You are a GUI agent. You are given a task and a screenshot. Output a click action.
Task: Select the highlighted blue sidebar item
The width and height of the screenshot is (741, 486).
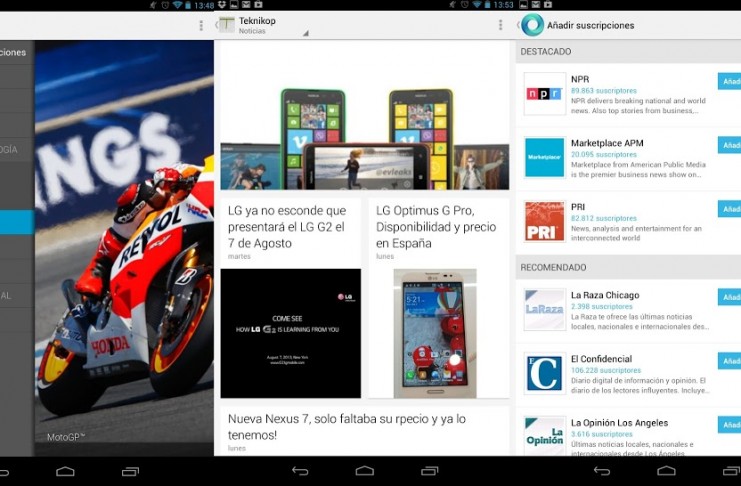[17, 222]
